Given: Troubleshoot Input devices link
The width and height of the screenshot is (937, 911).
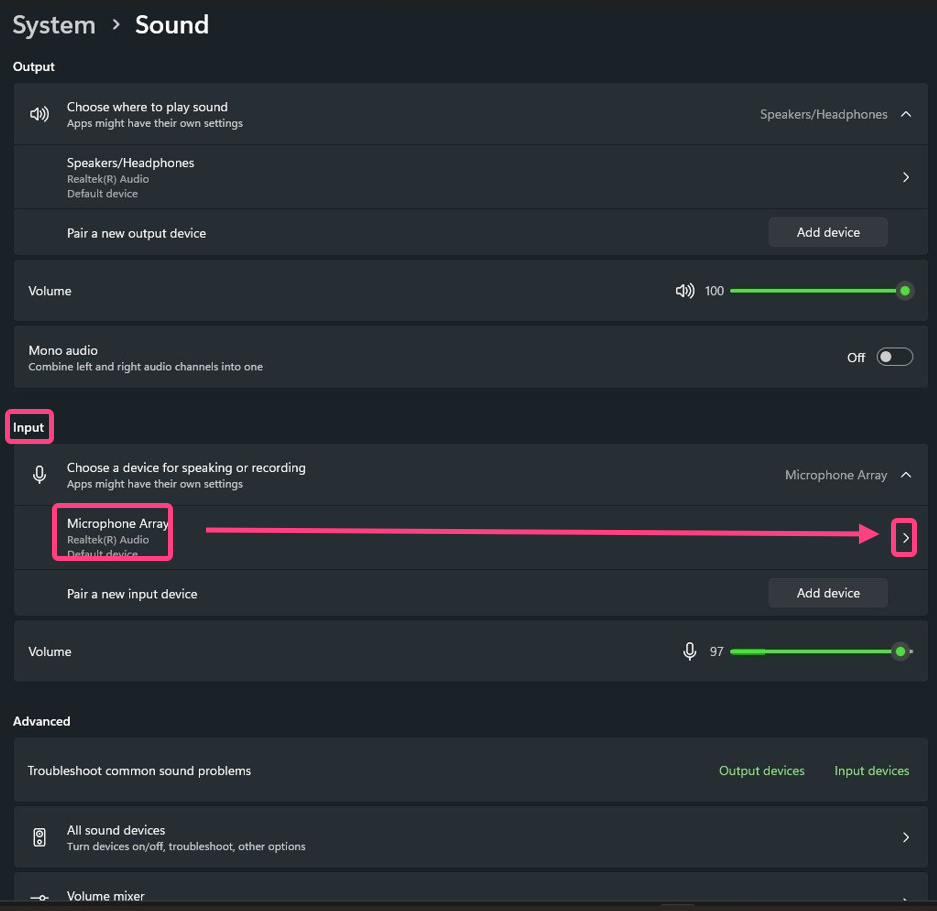Looking at the screenshot, I should click(x=872, y=771).
